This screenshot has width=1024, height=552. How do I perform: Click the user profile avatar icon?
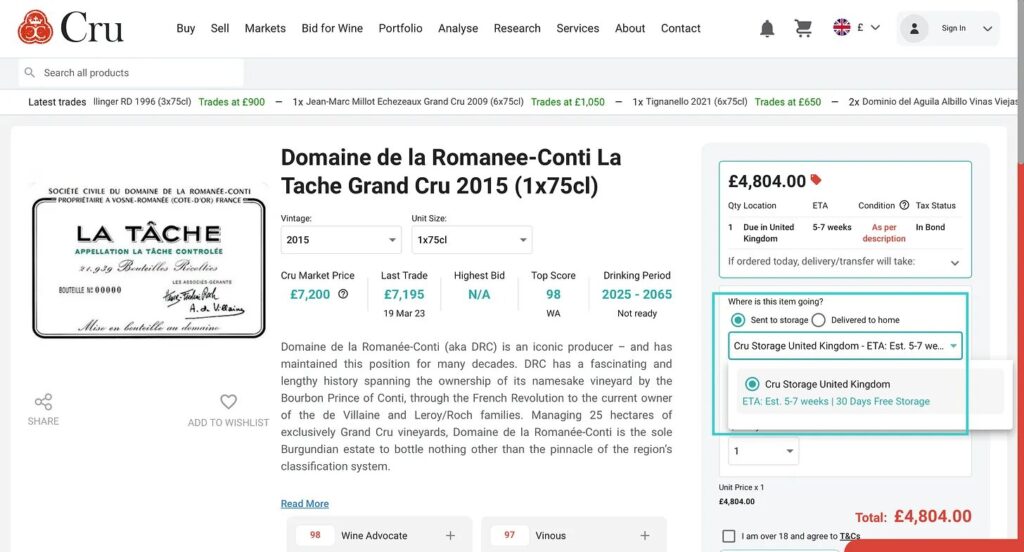click(914, 28)
